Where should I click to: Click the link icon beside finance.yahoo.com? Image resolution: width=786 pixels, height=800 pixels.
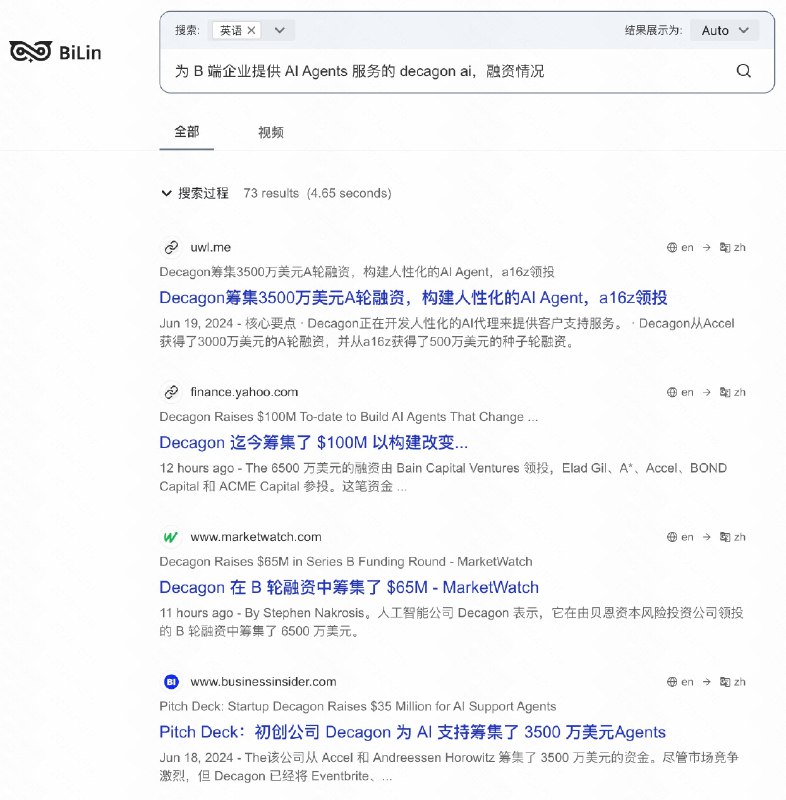[171, 392]
